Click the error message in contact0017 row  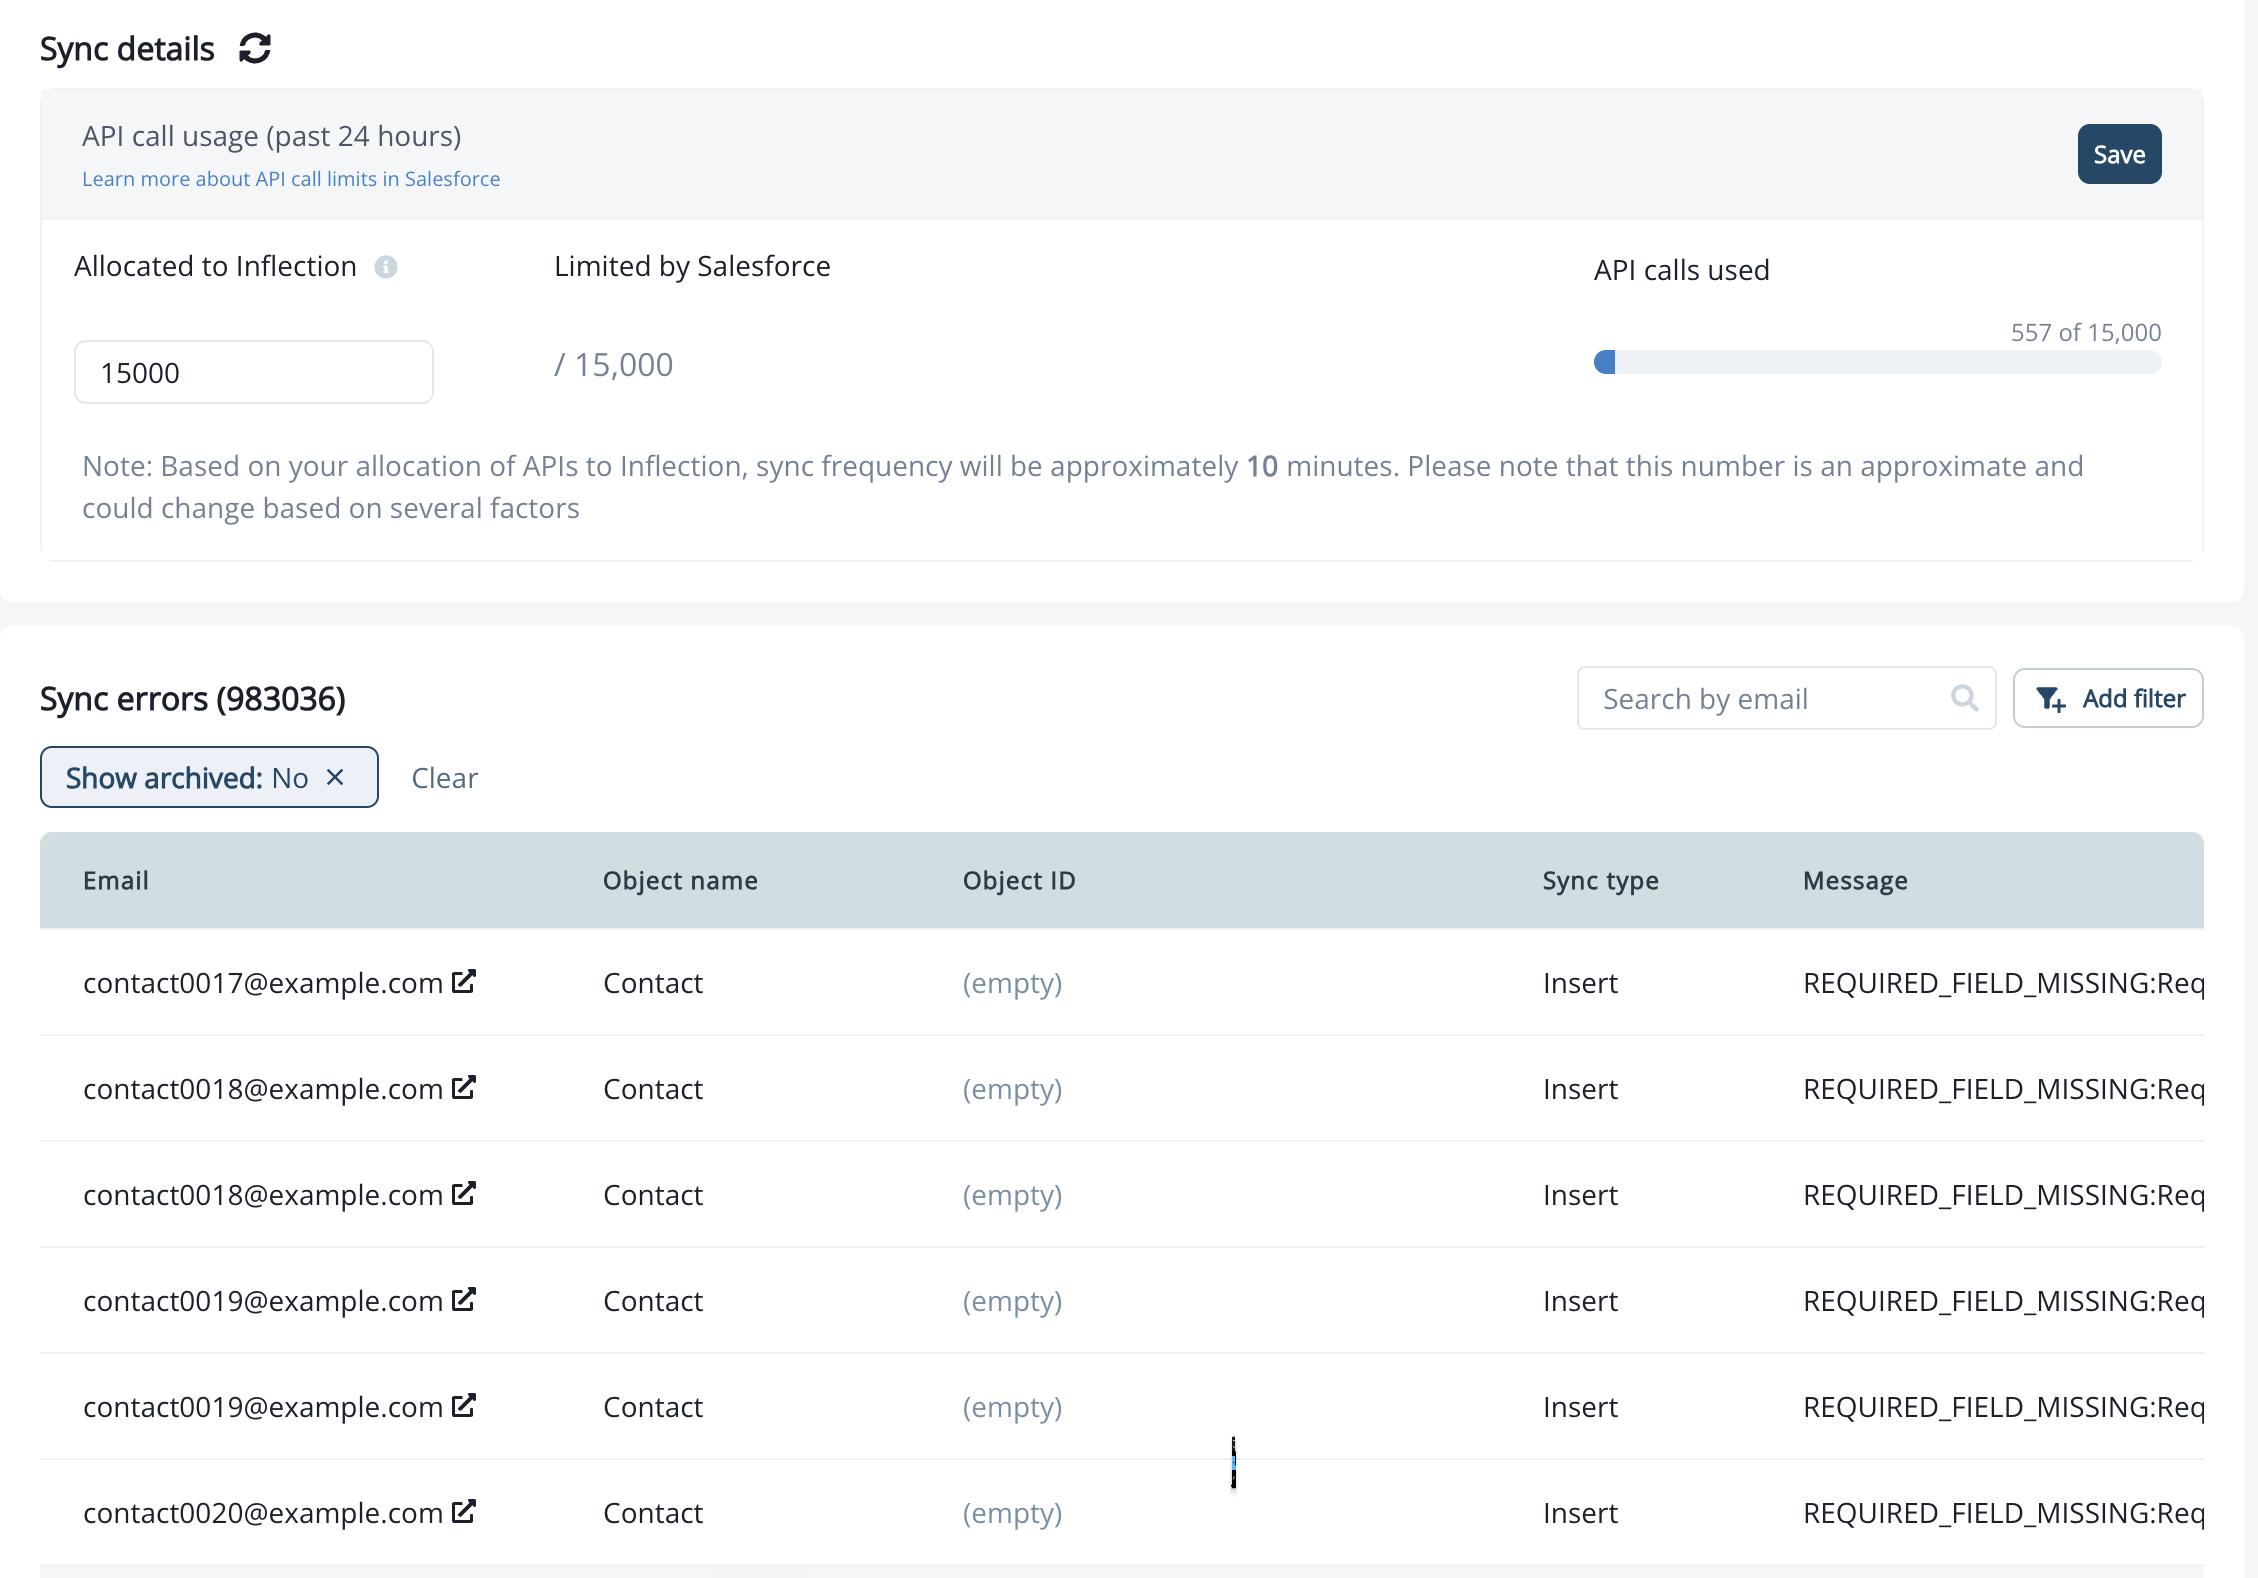coord(2003,983)
